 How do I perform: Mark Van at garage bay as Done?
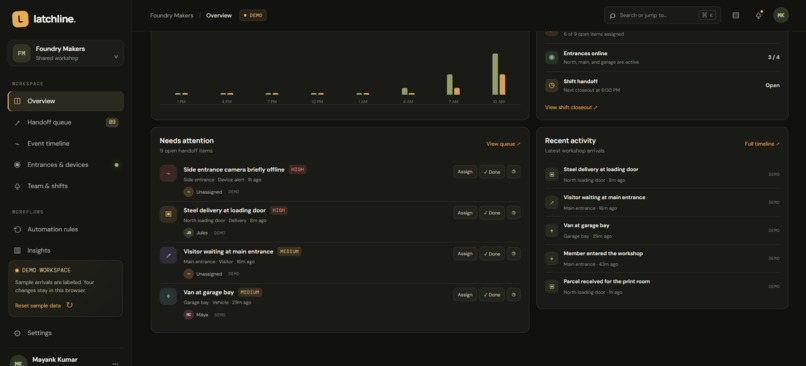pos(492,295)
